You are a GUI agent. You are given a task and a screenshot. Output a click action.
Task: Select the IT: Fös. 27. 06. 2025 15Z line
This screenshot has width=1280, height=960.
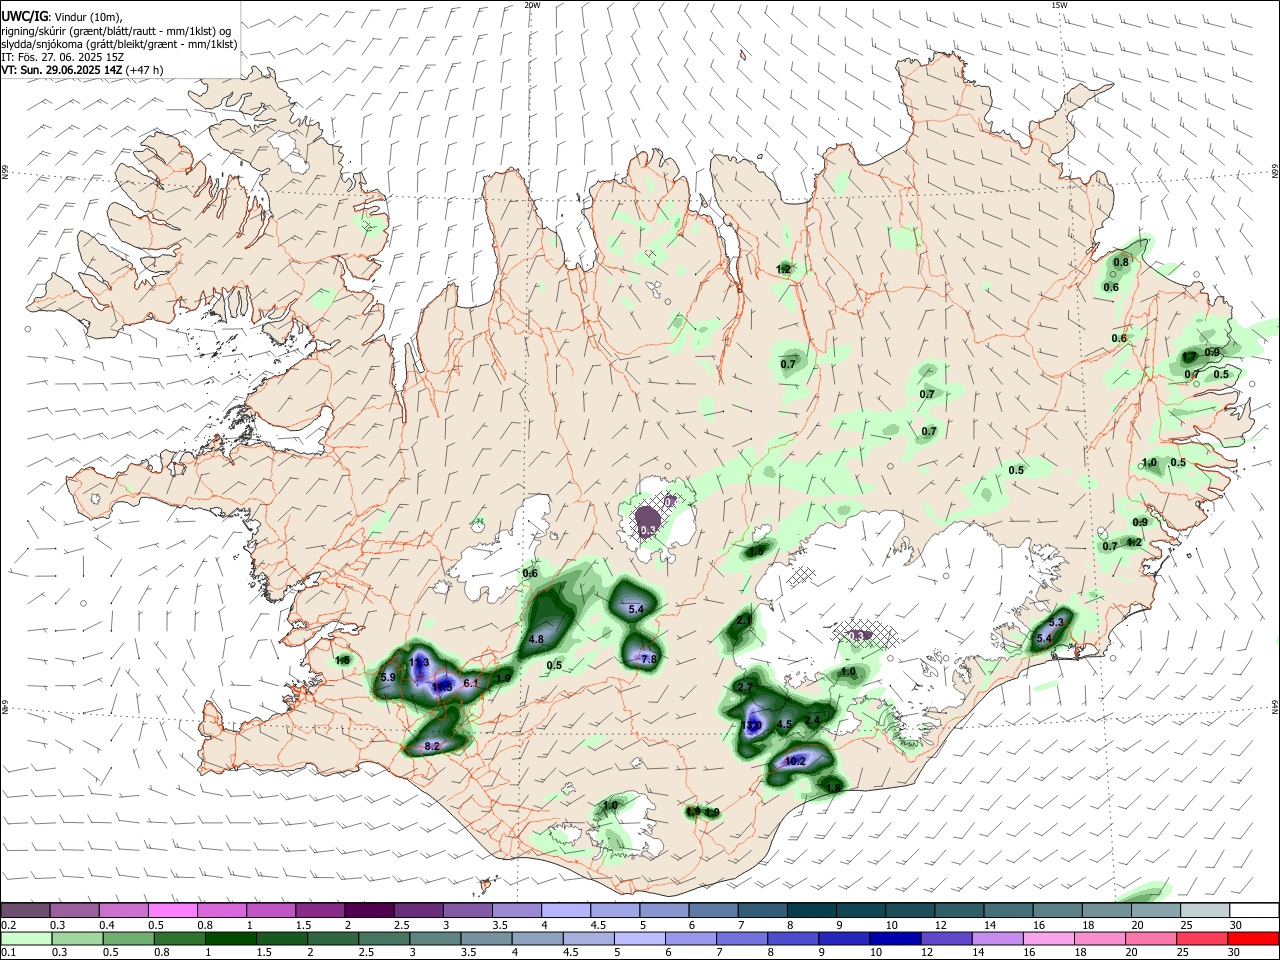[x=62, y=57]
